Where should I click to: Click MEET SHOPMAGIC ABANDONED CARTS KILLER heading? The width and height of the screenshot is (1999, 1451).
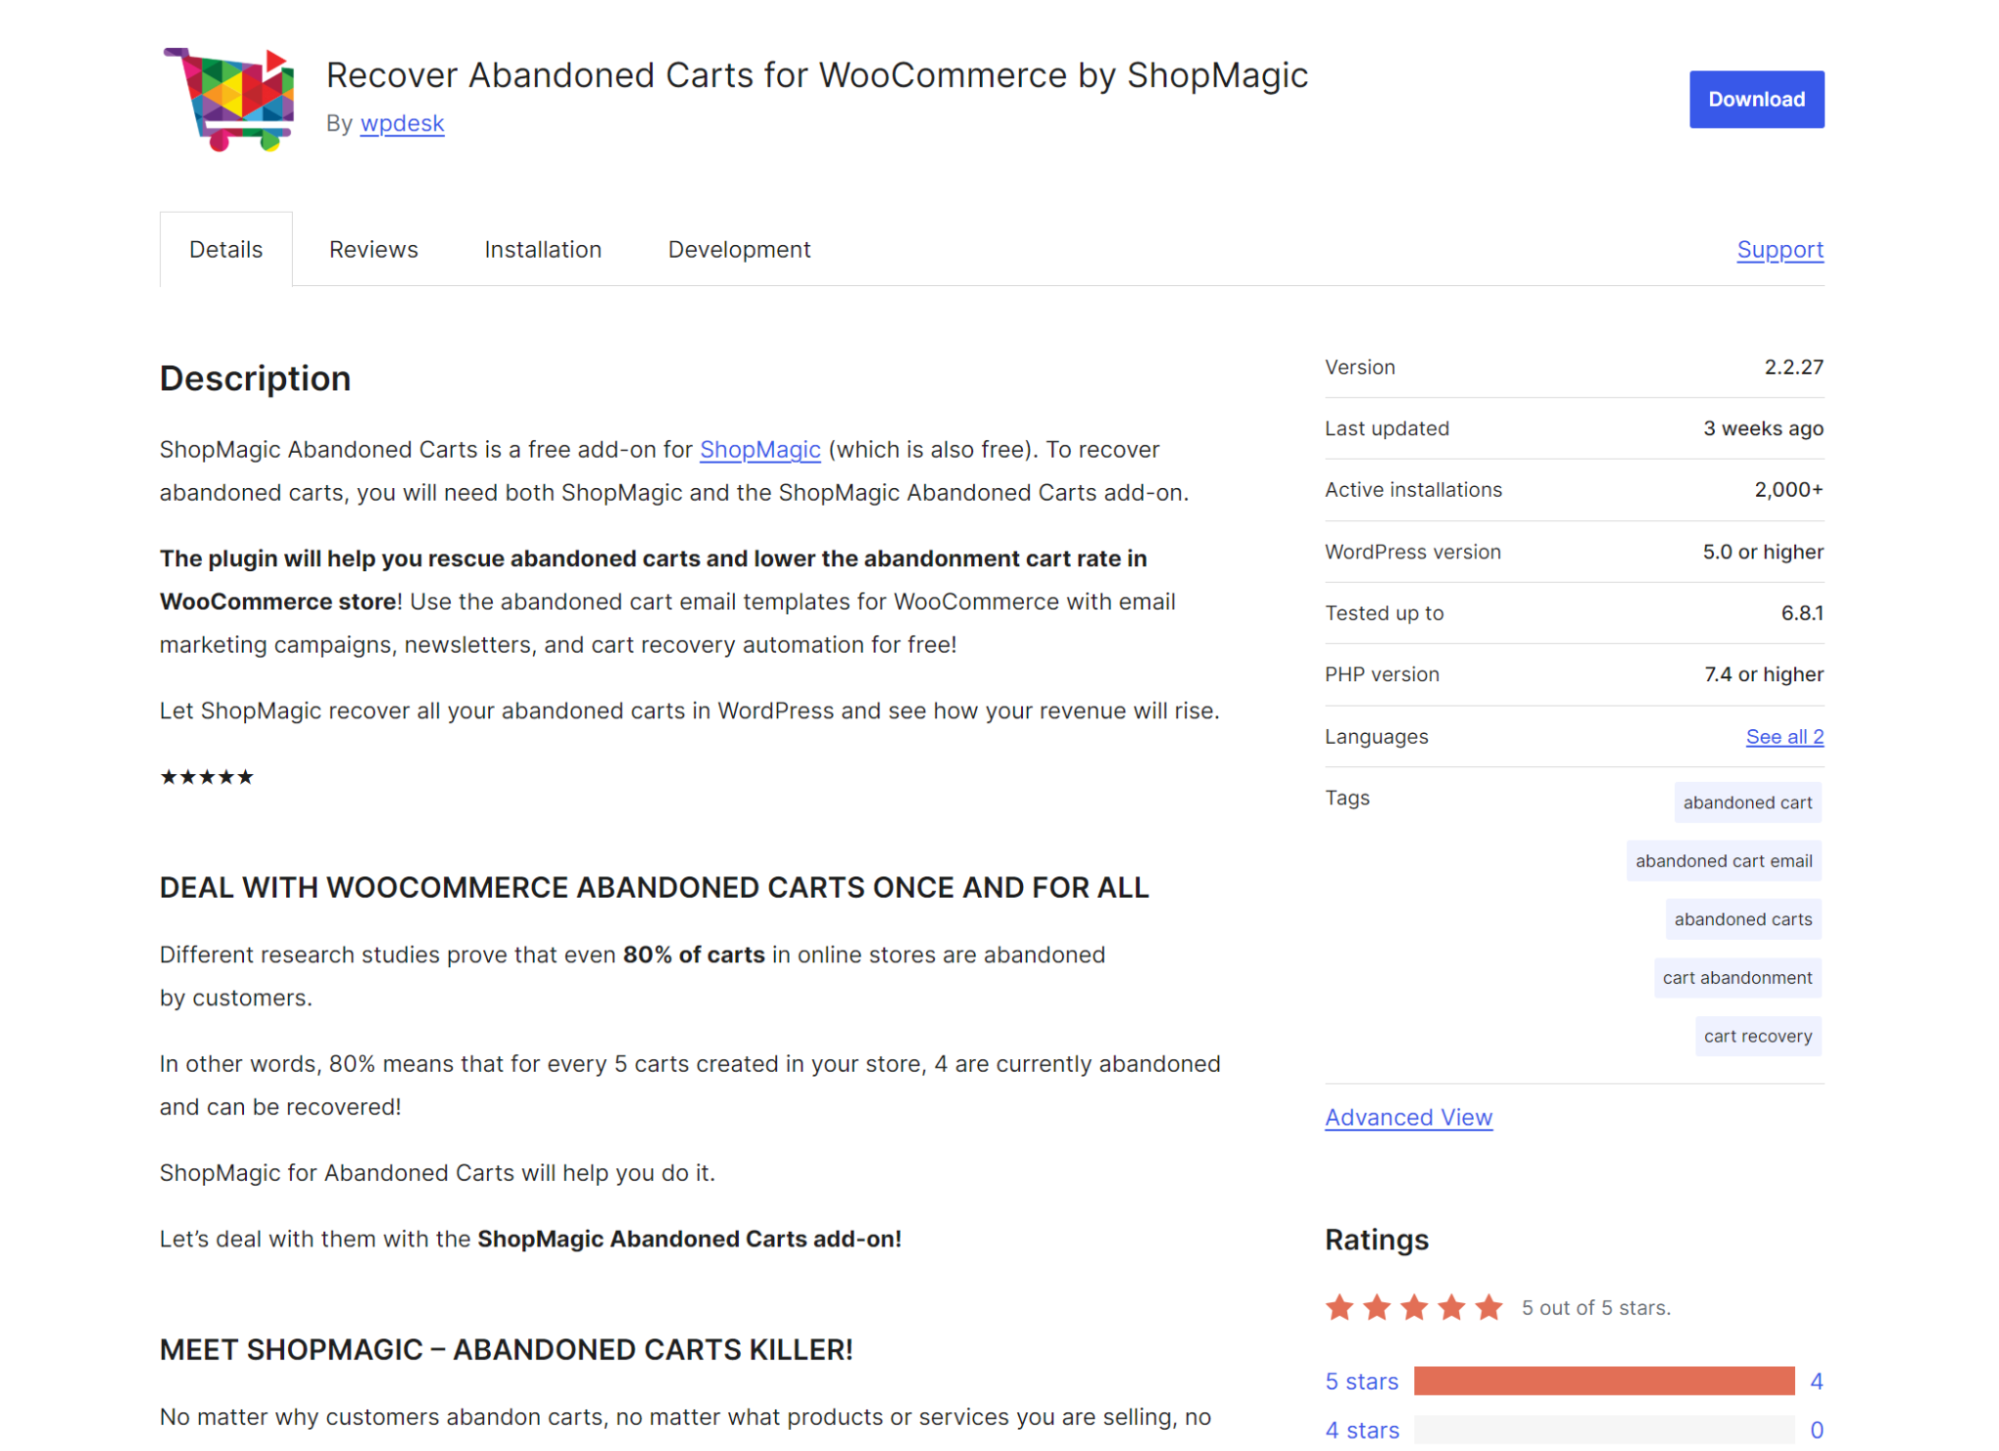506,1349
